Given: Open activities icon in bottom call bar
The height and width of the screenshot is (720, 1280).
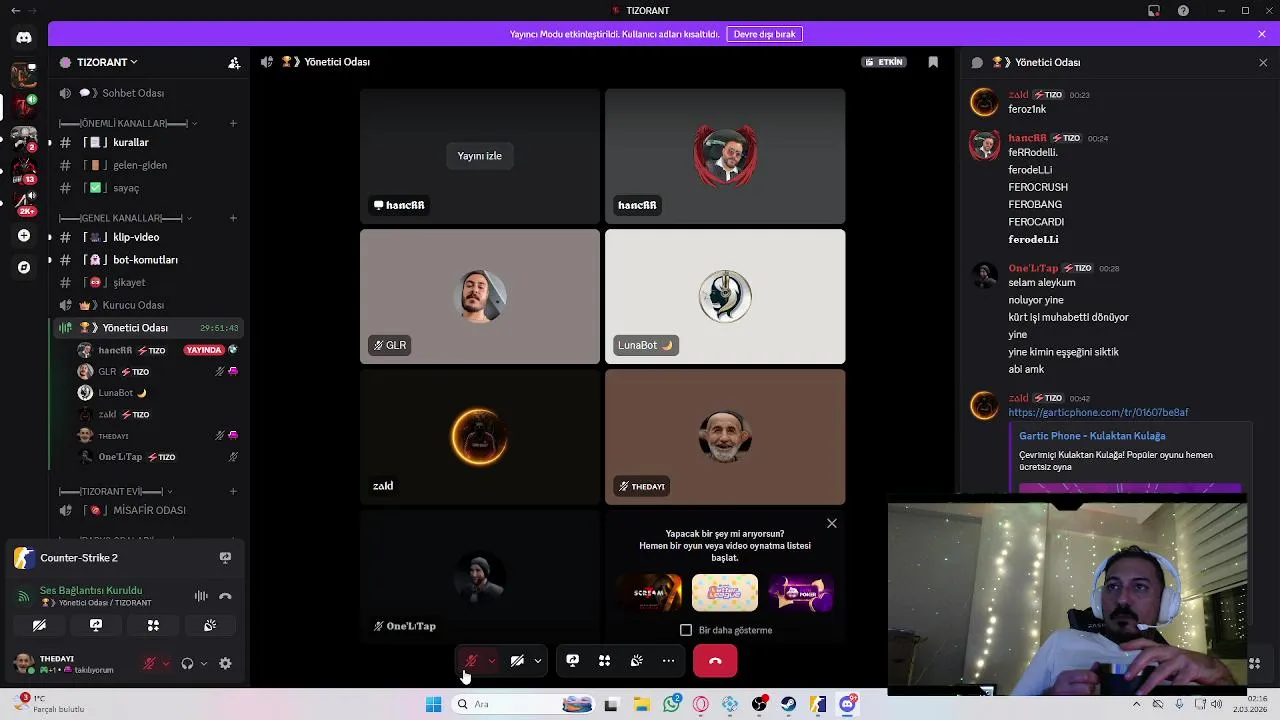Looking at the screenshot, I should point(604,661).
